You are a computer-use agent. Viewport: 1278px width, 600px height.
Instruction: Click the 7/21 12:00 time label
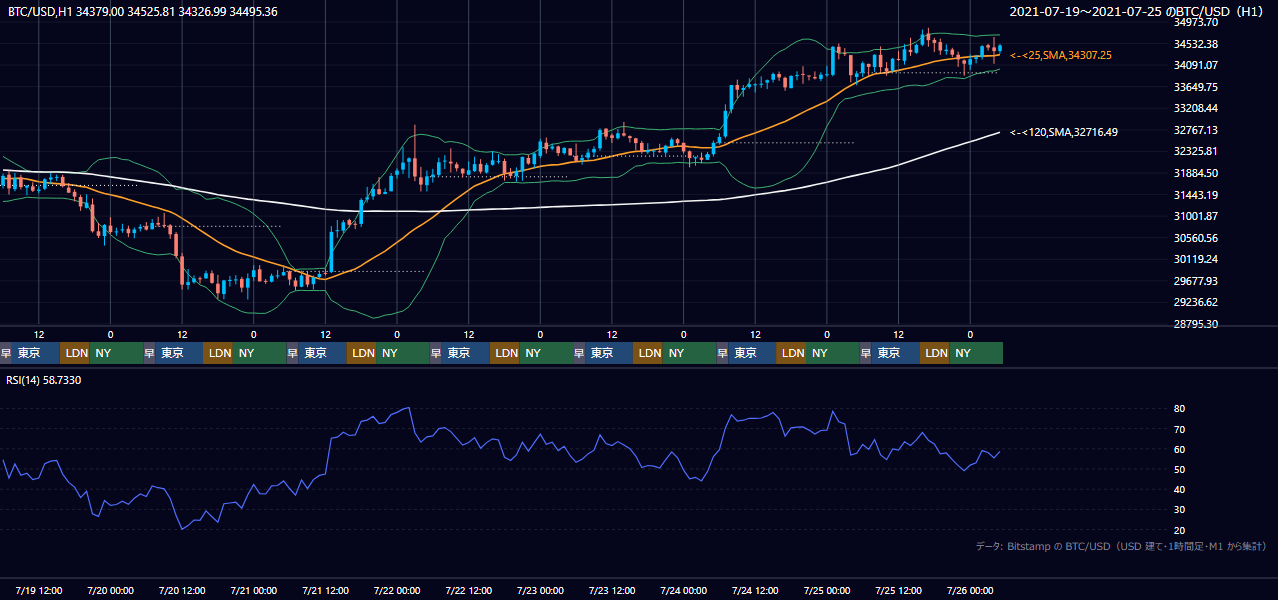pyautogui.click(x=325, y=590)
